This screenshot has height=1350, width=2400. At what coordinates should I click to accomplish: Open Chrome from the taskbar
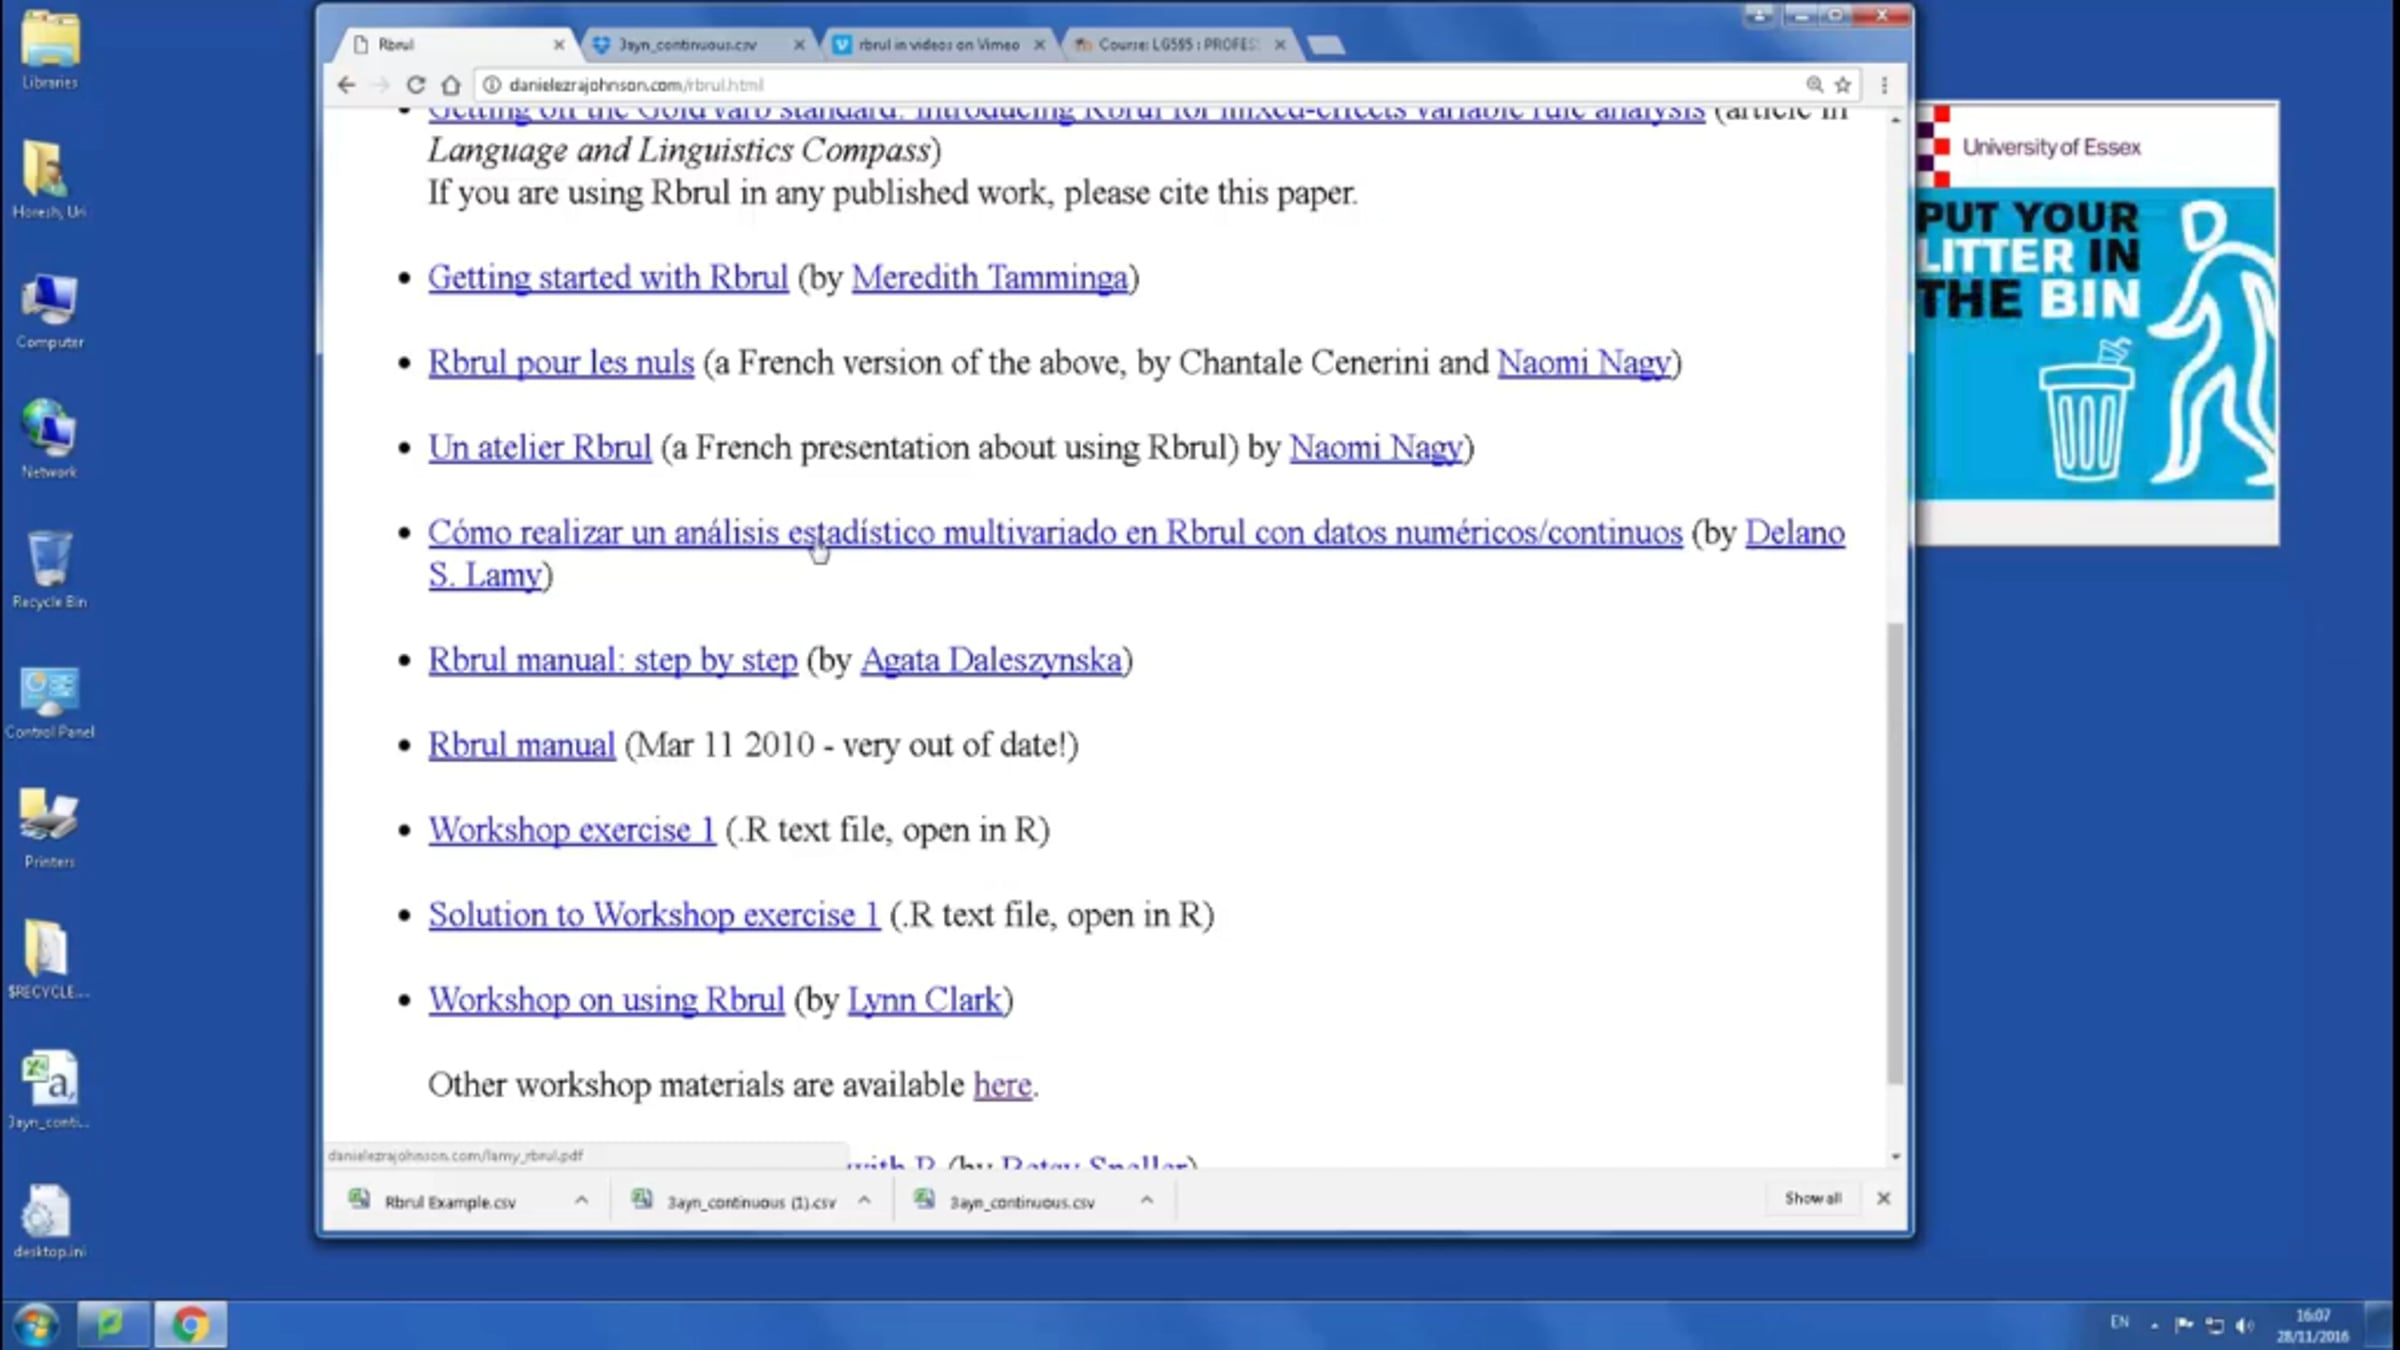pos(190,1325)
